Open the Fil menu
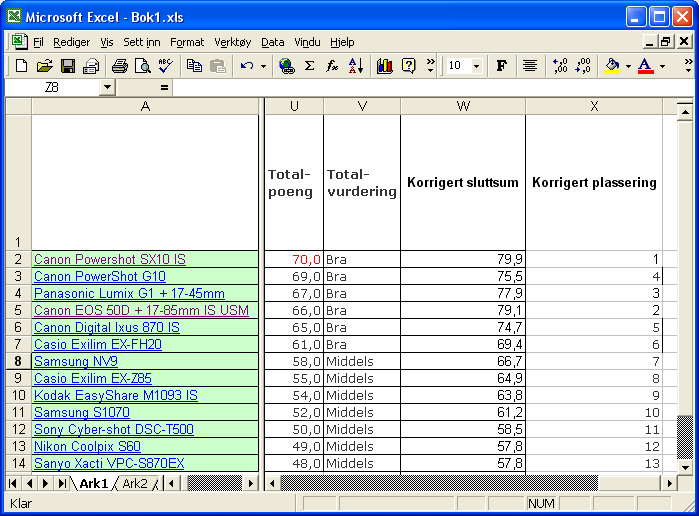The width and height of the screenshot is (699, 516). pyautogui.click(x=38, y=42)
